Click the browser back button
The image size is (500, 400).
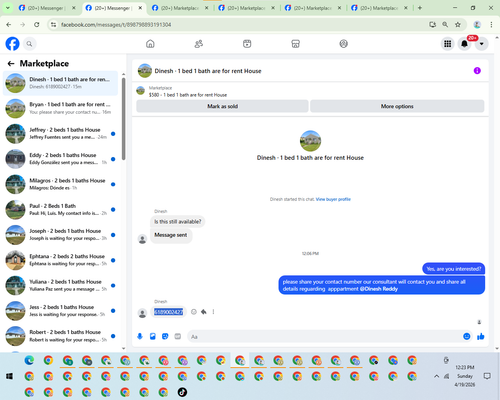pyautogui.click(x=9, y=25)
